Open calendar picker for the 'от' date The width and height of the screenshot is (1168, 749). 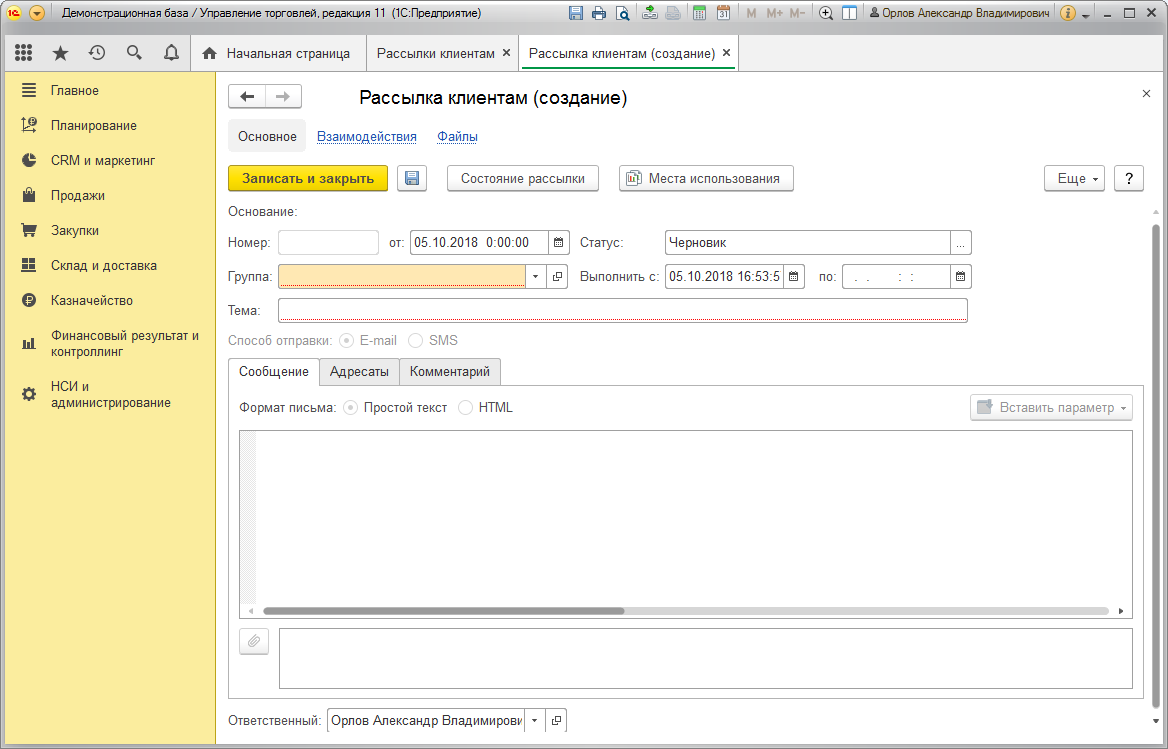(x=559, y=243)
